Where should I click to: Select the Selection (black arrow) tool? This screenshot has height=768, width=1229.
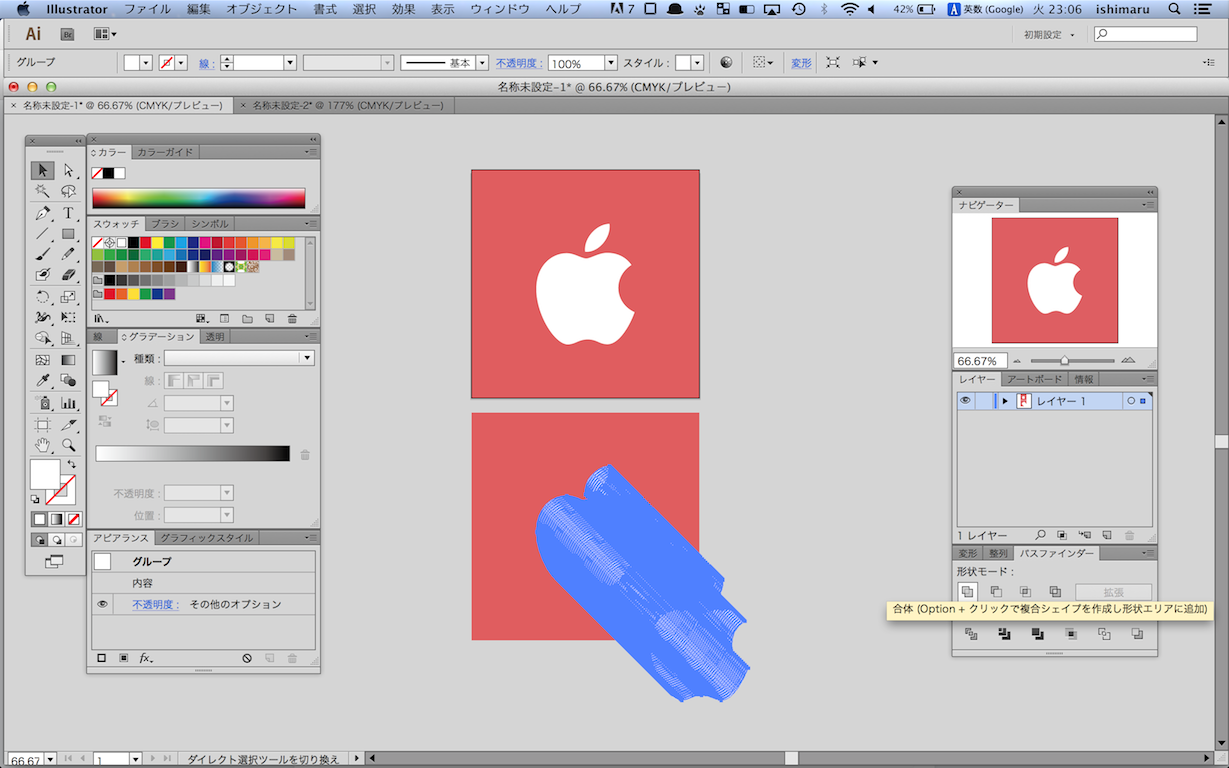43,170
